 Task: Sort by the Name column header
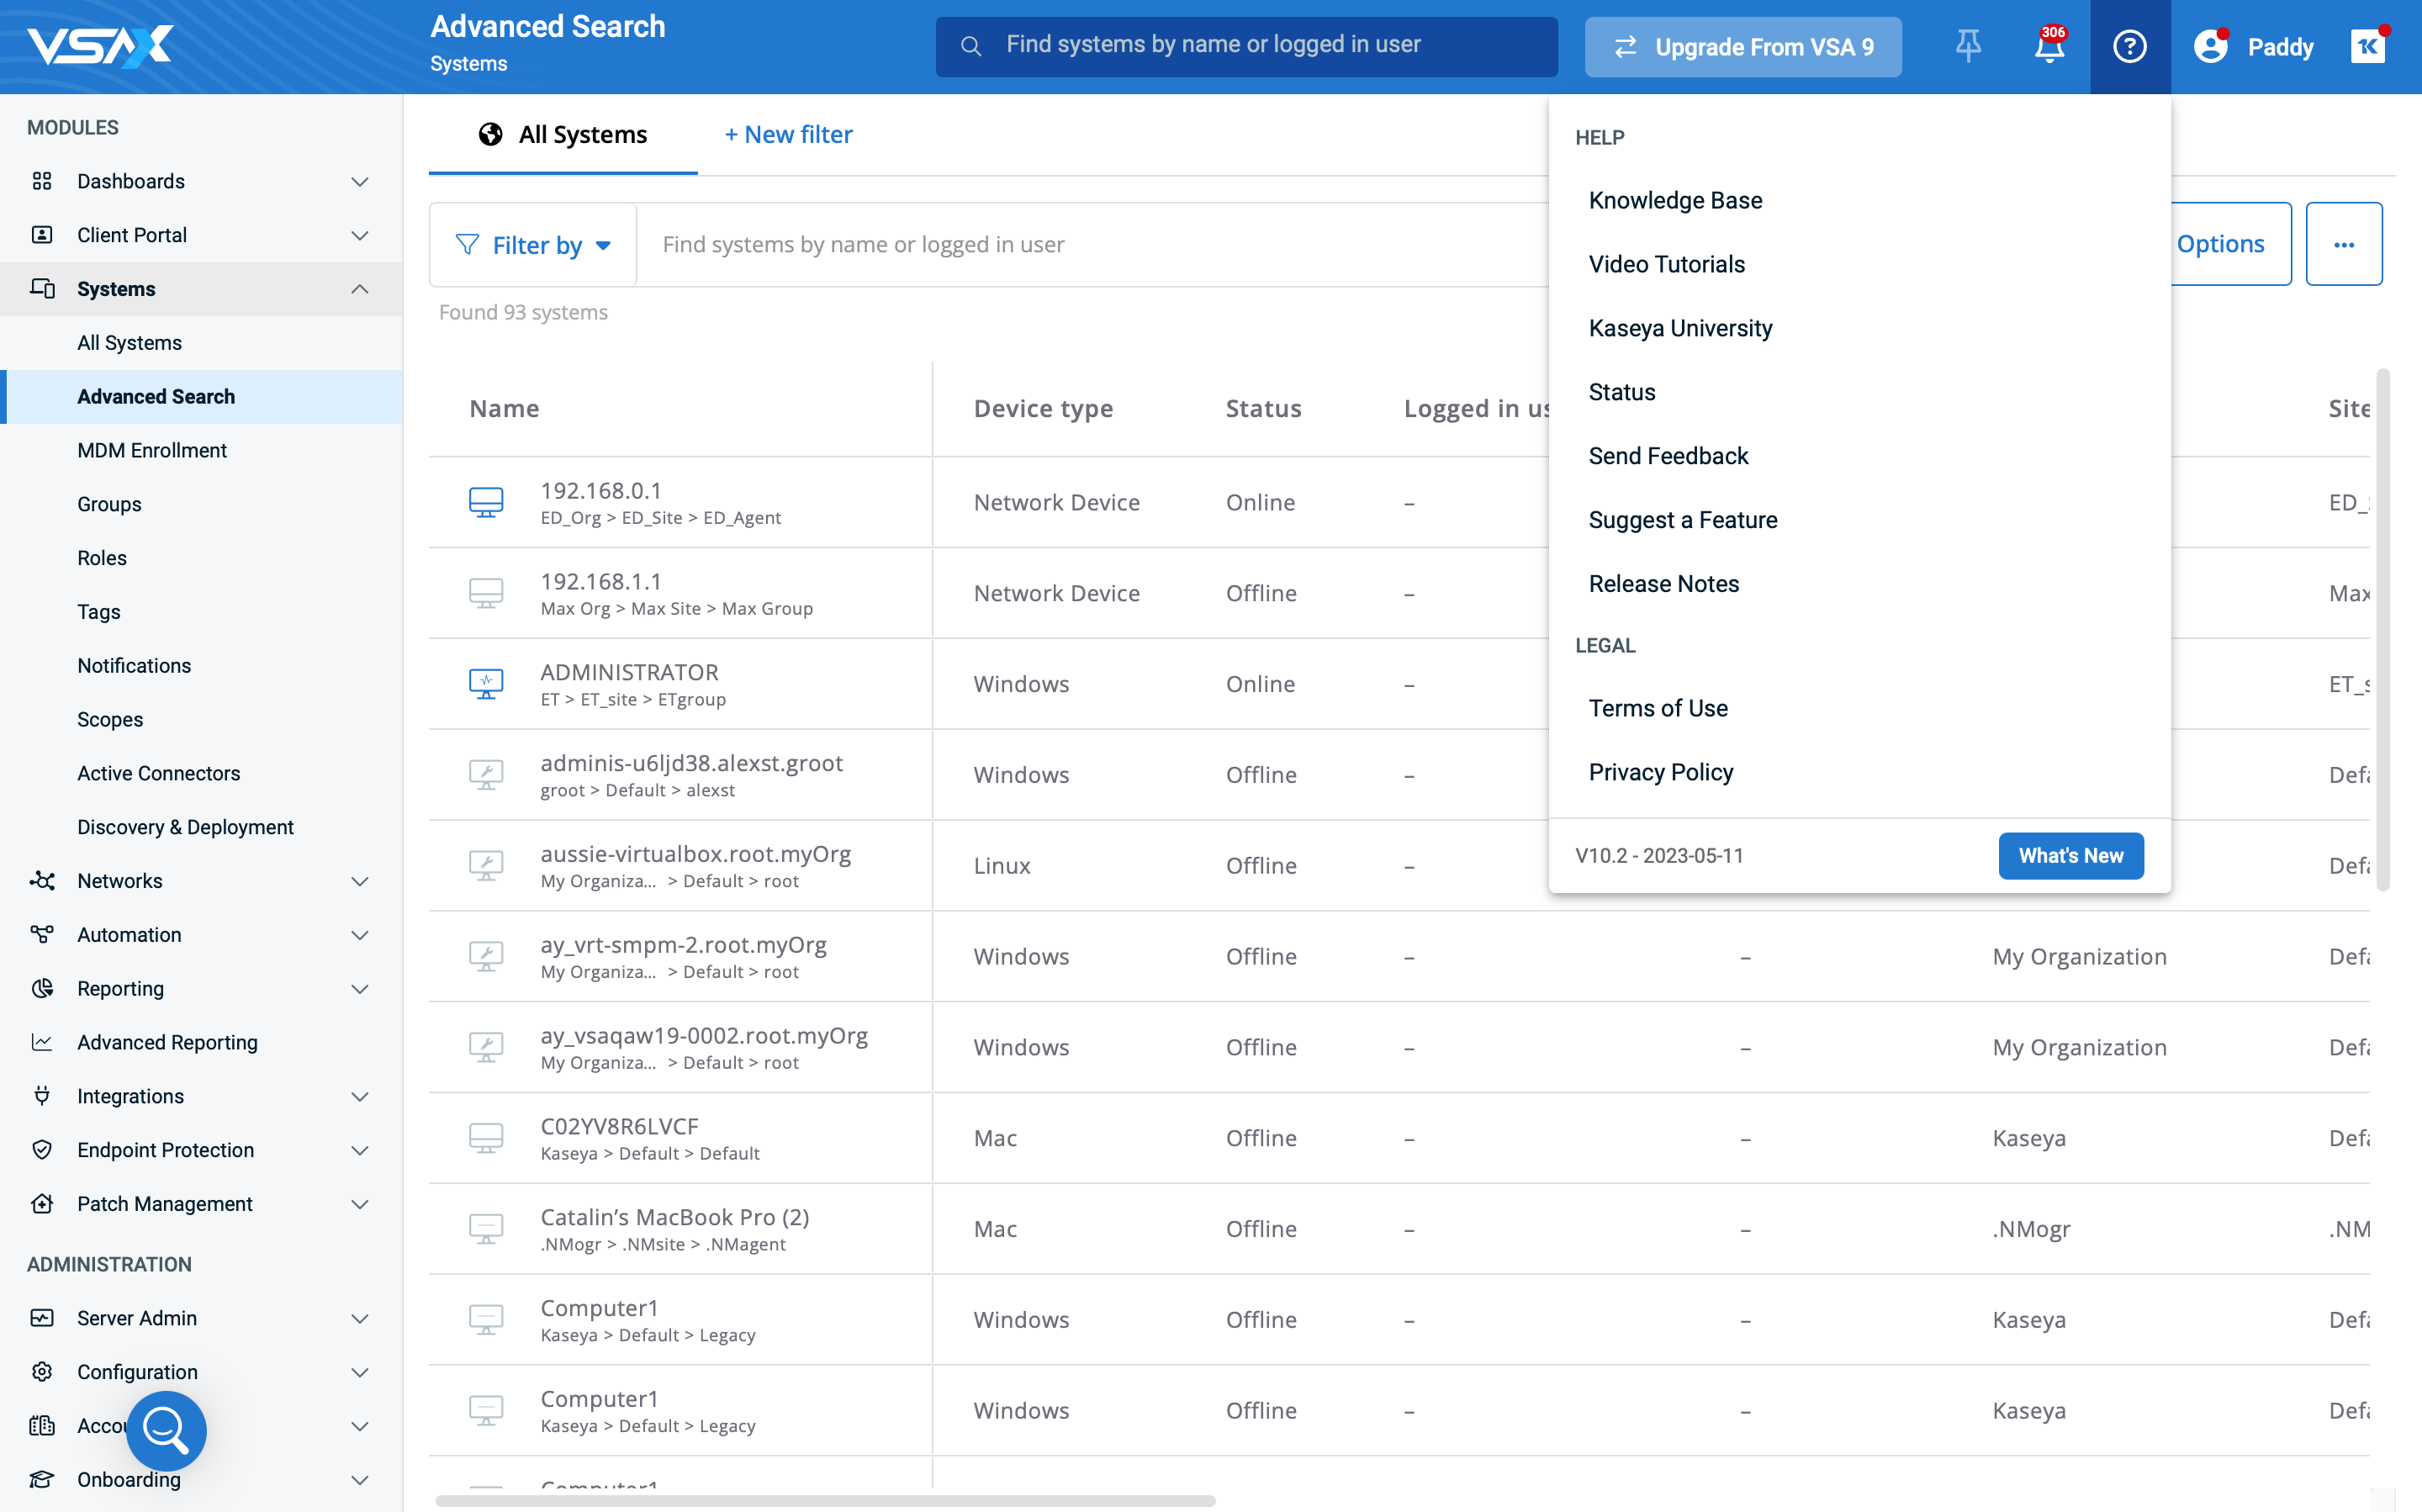504,408
